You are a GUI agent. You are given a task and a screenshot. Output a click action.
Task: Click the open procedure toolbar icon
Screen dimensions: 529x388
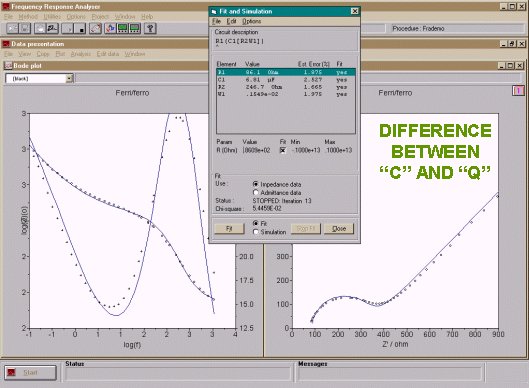click(x=12, y=28)
